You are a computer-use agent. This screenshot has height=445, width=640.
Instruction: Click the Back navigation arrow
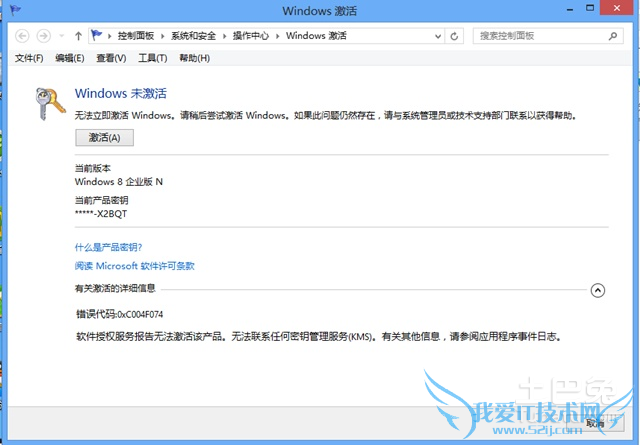[22, 36]
